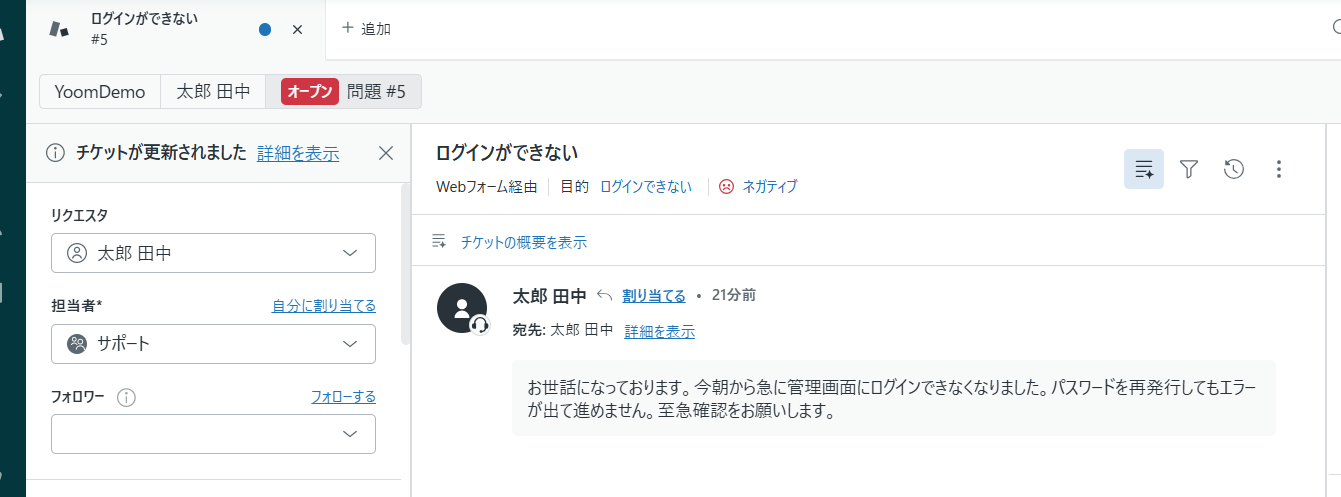Click the info icon beside フォロワー
The image size is (1341, 497).
(x=126, y=398)
